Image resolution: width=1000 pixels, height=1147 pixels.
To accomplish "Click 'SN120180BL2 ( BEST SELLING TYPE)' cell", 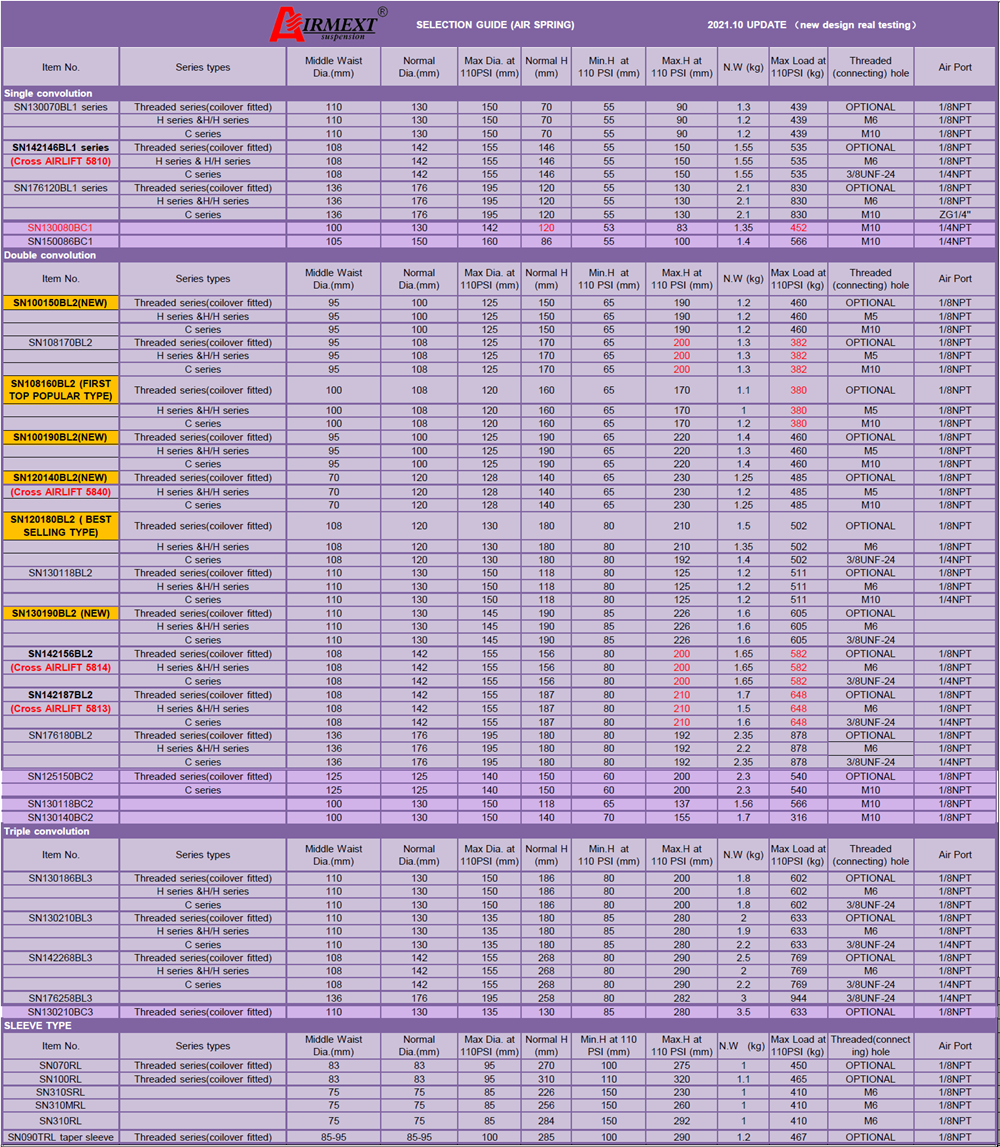I will pos(61,526).
